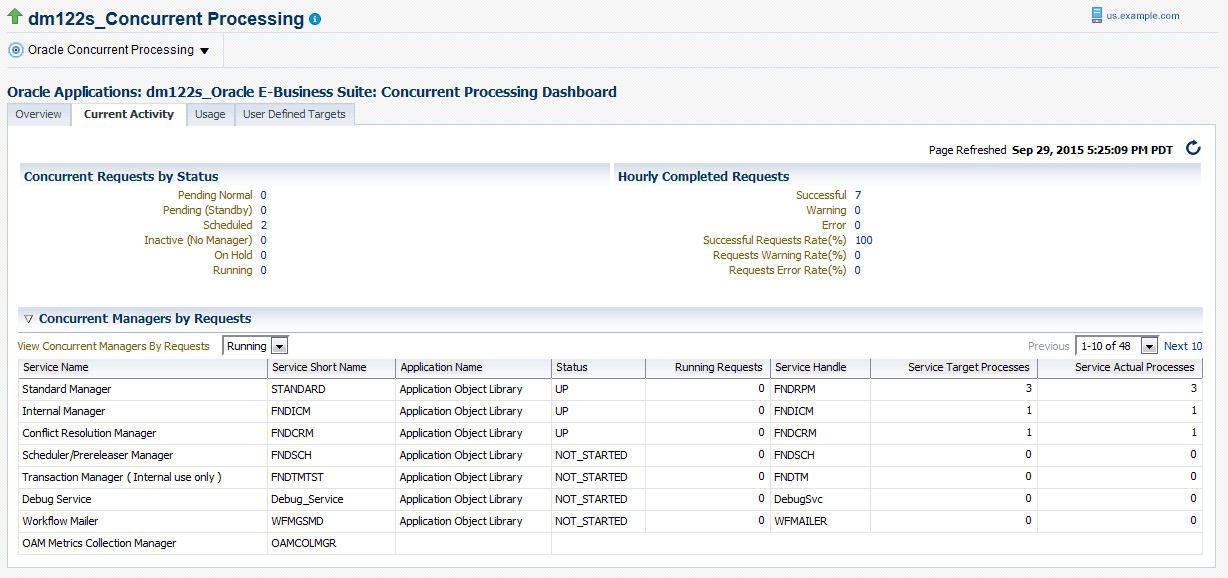Open the us.example.com host link
This screenshot has height=578, width=1228.
[x=1142, y=16]
